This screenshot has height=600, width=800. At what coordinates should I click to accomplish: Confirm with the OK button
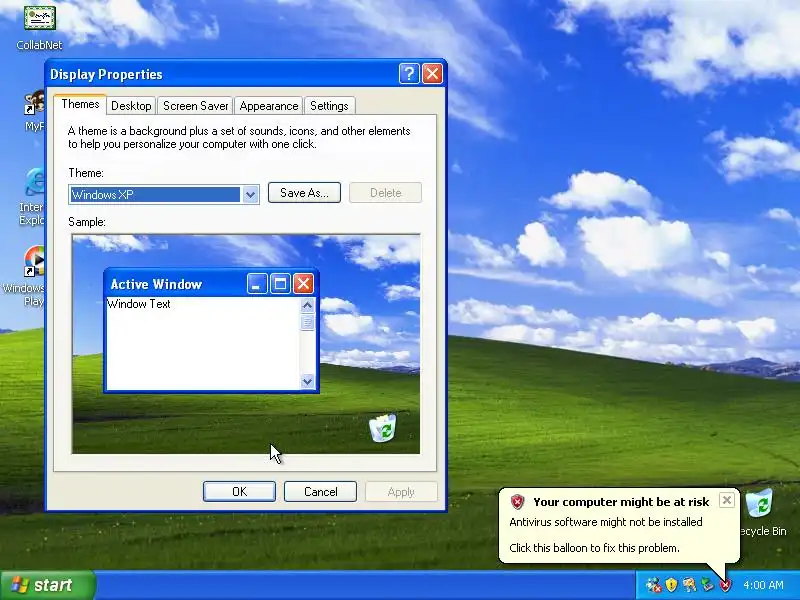pos(239,492)
